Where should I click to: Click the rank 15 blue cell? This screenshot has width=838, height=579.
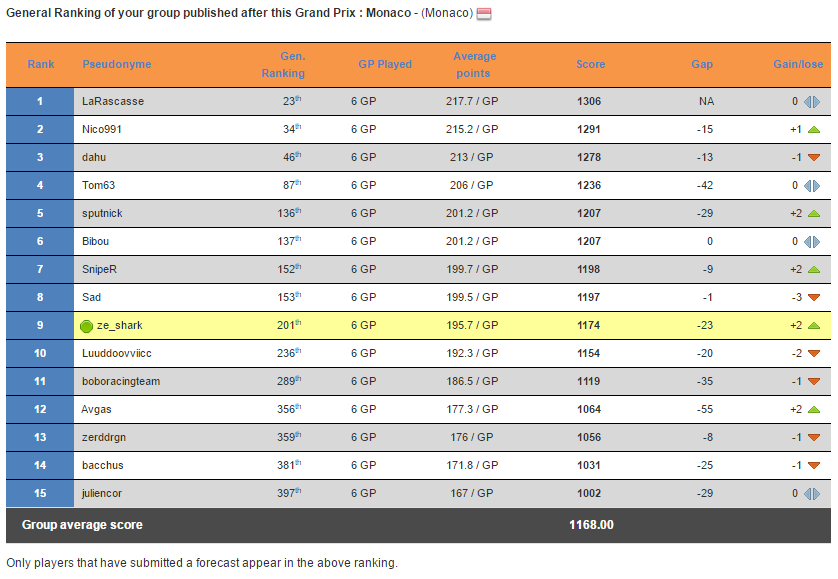[40, 493]
